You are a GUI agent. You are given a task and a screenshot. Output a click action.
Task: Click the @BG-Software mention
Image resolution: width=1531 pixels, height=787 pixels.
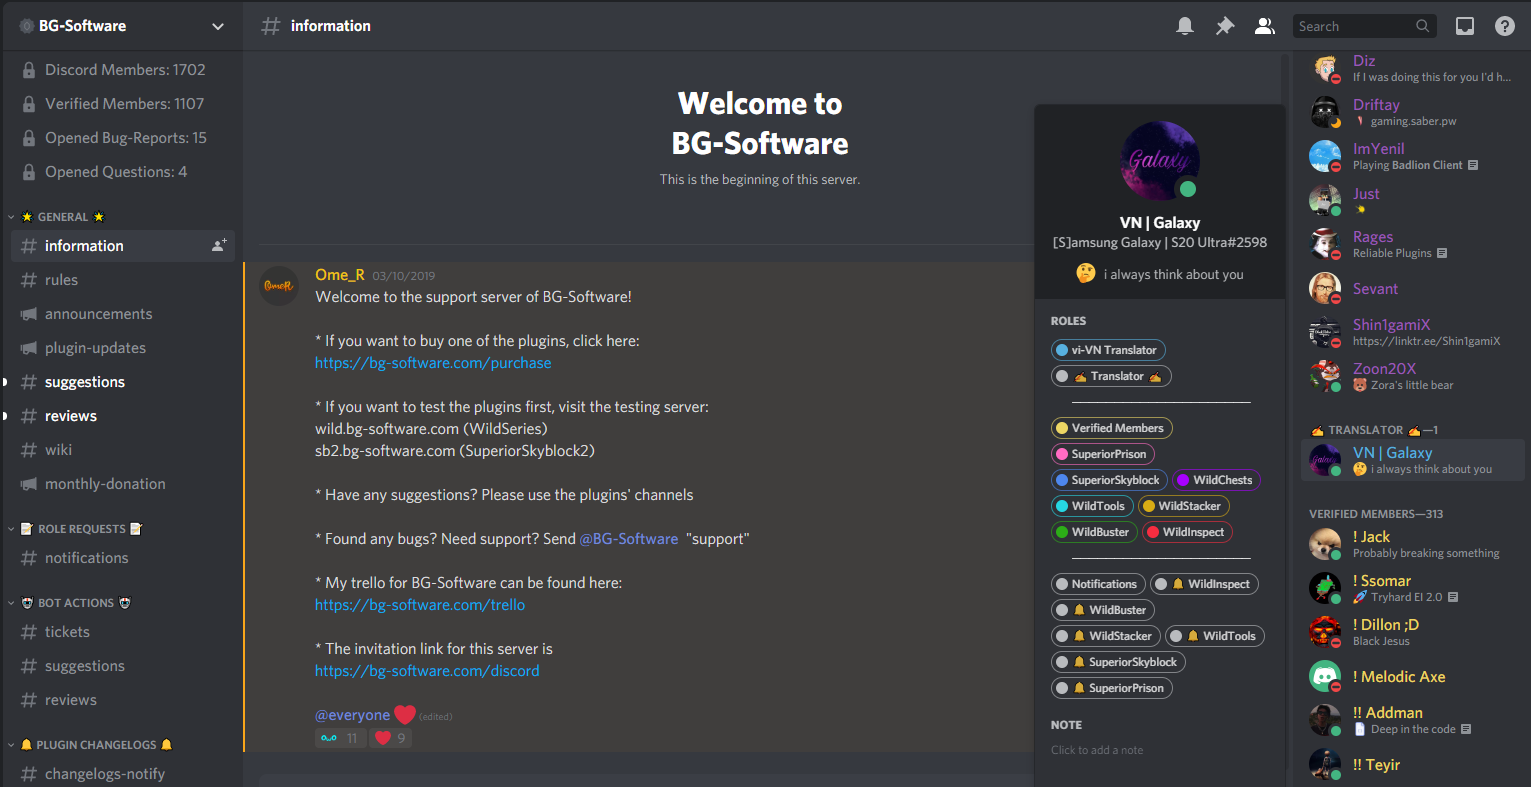tap(629, 539)
